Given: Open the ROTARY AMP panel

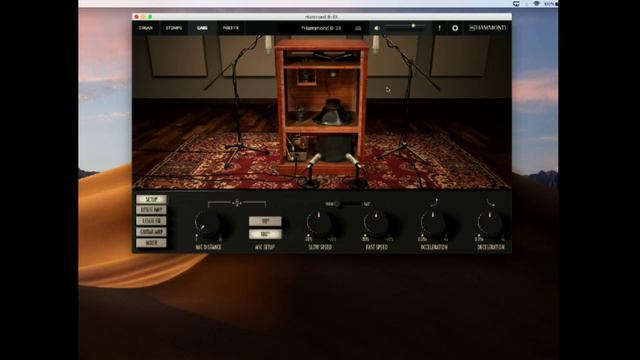Looking at the screenshot, I should [151, 210].
